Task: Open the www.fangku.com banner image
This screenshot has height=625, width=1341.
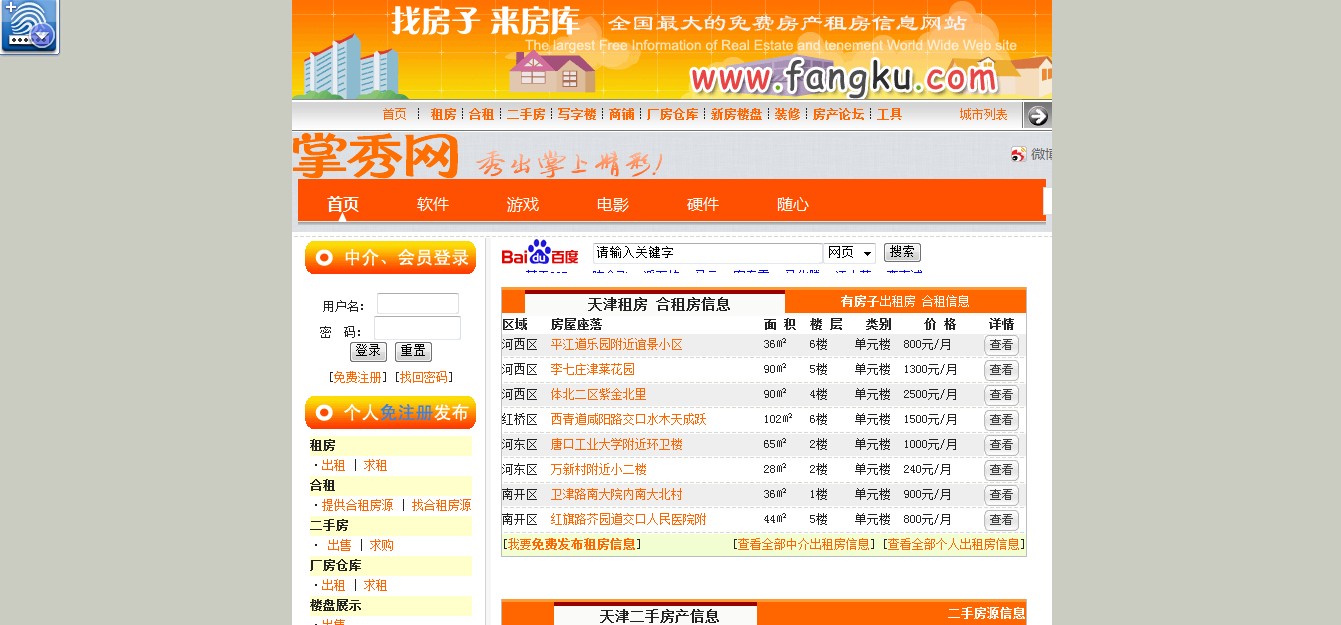Action: [672, 50]
